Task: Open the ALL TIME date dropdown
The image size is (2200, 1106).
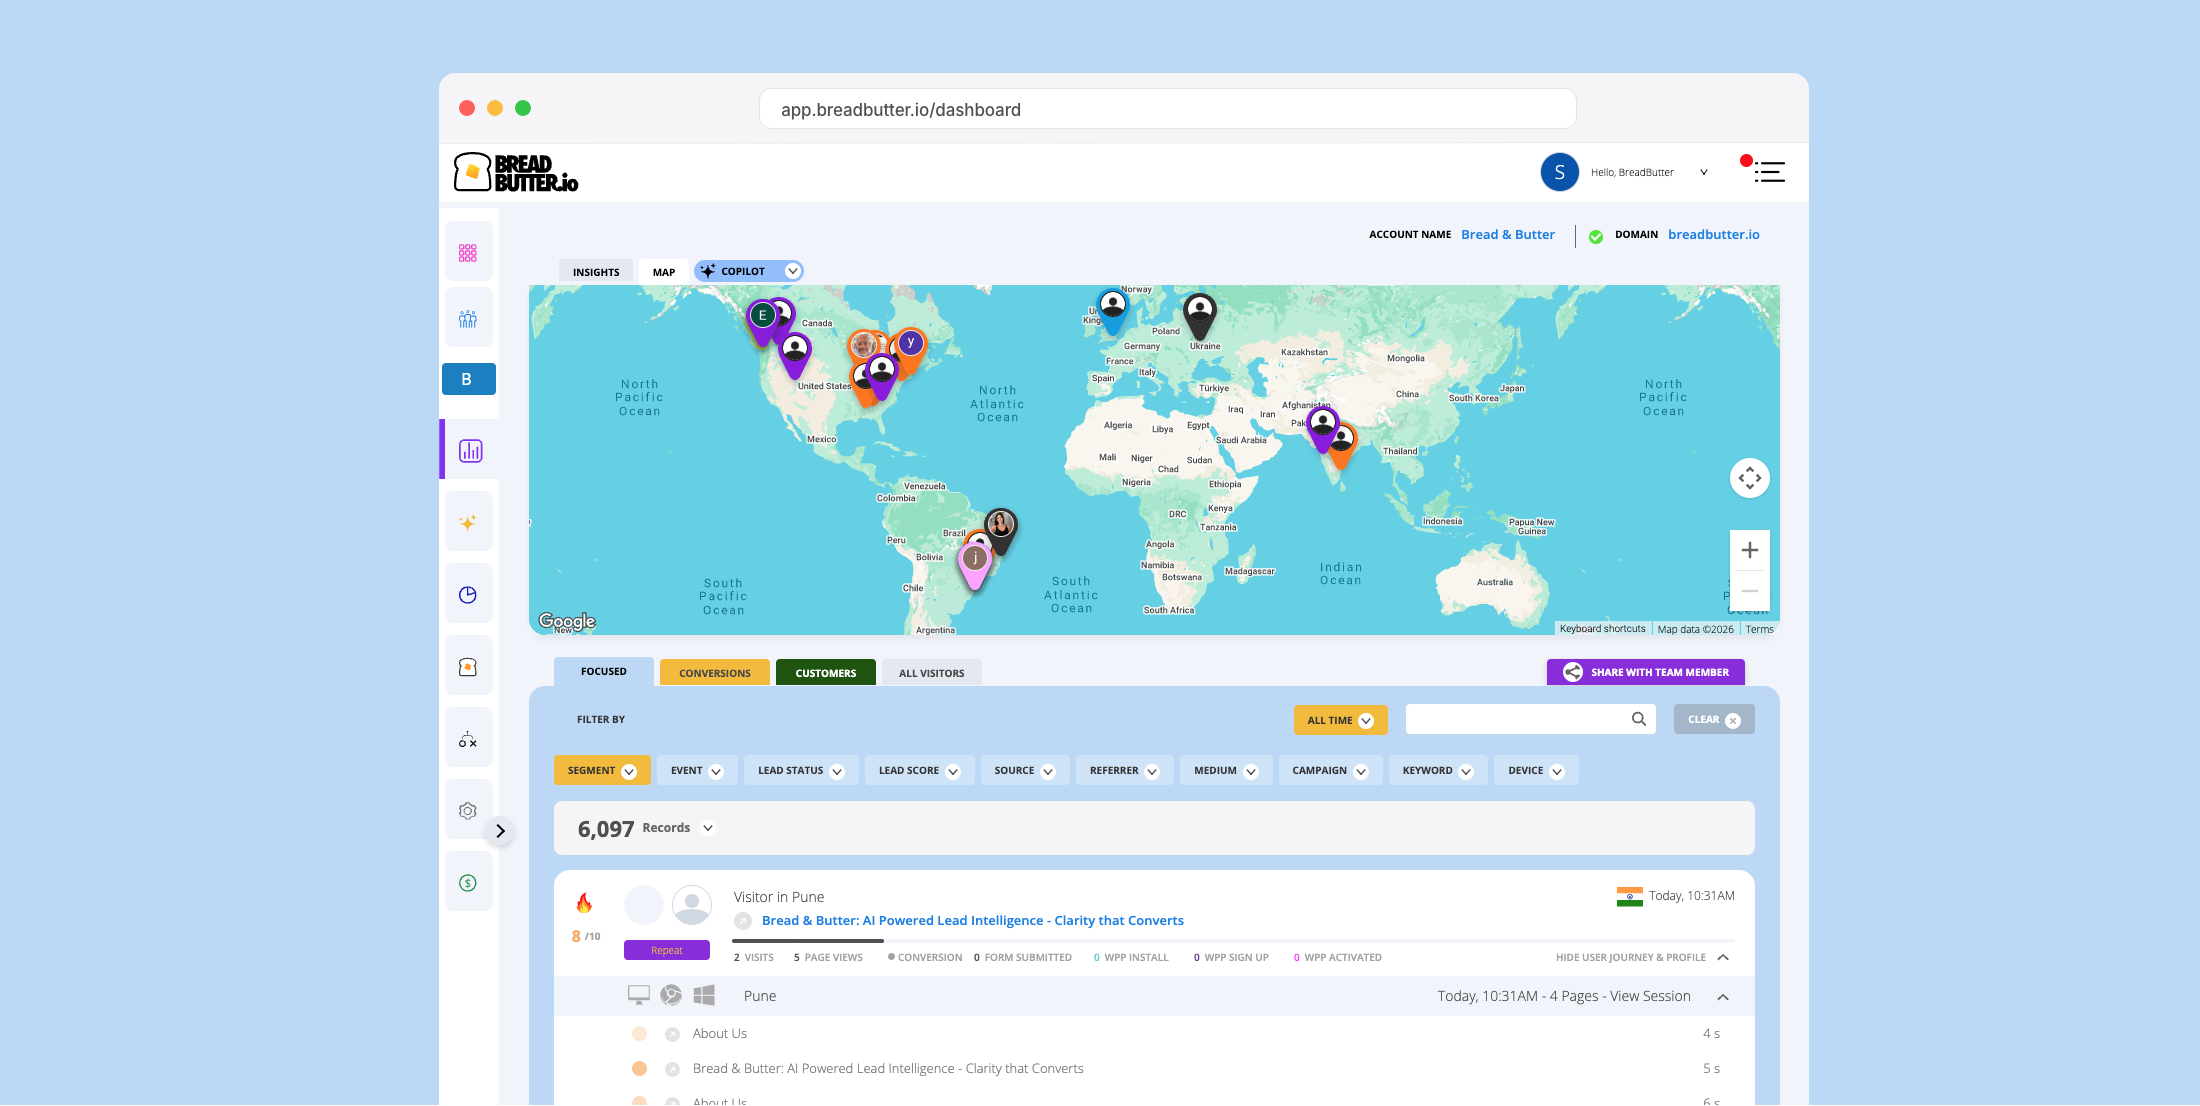Action: pyautogui.click(x=1339, y=720)
